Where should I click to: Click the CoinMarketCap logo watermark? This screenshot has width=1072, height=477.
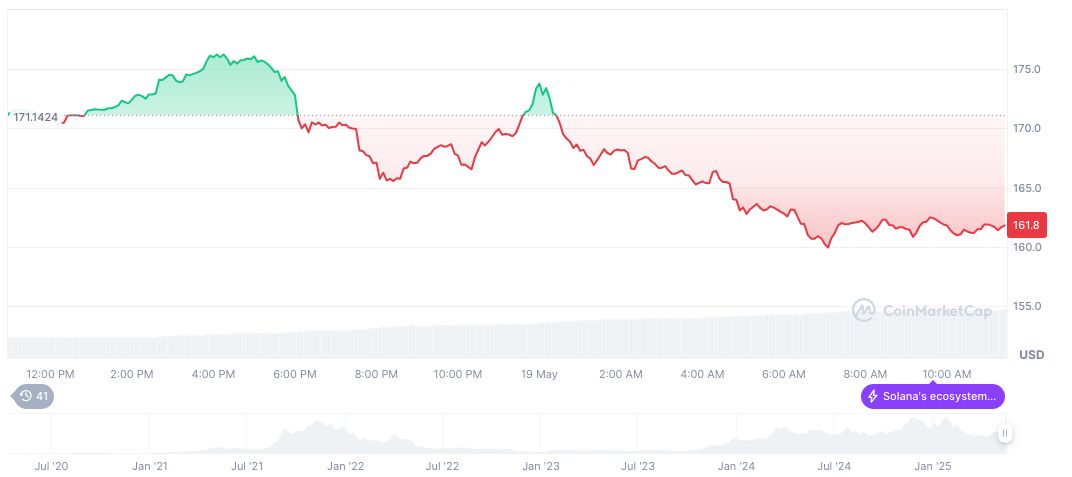pos(921,311)
